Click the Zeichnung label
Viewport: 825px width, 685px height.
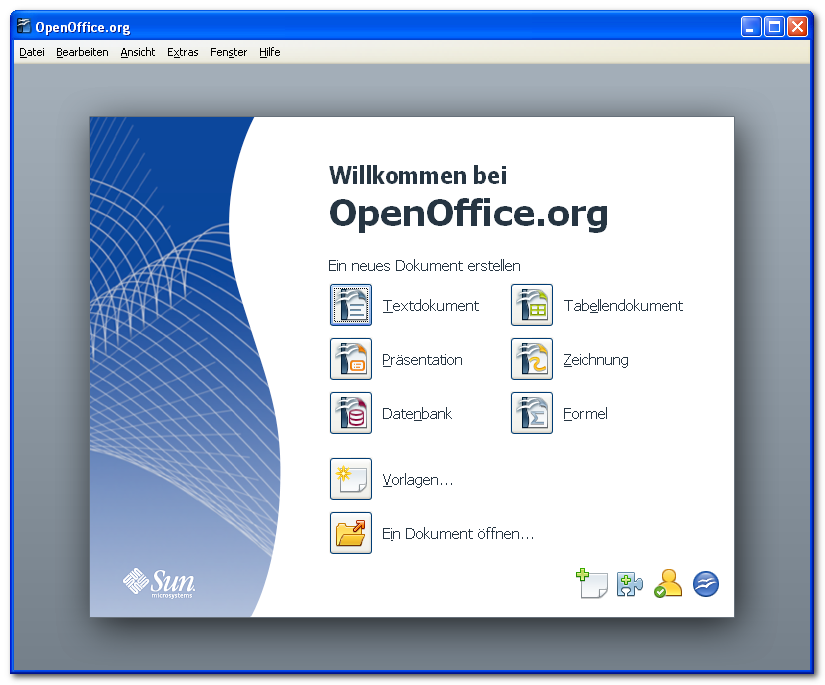click(x=596, y=360)
